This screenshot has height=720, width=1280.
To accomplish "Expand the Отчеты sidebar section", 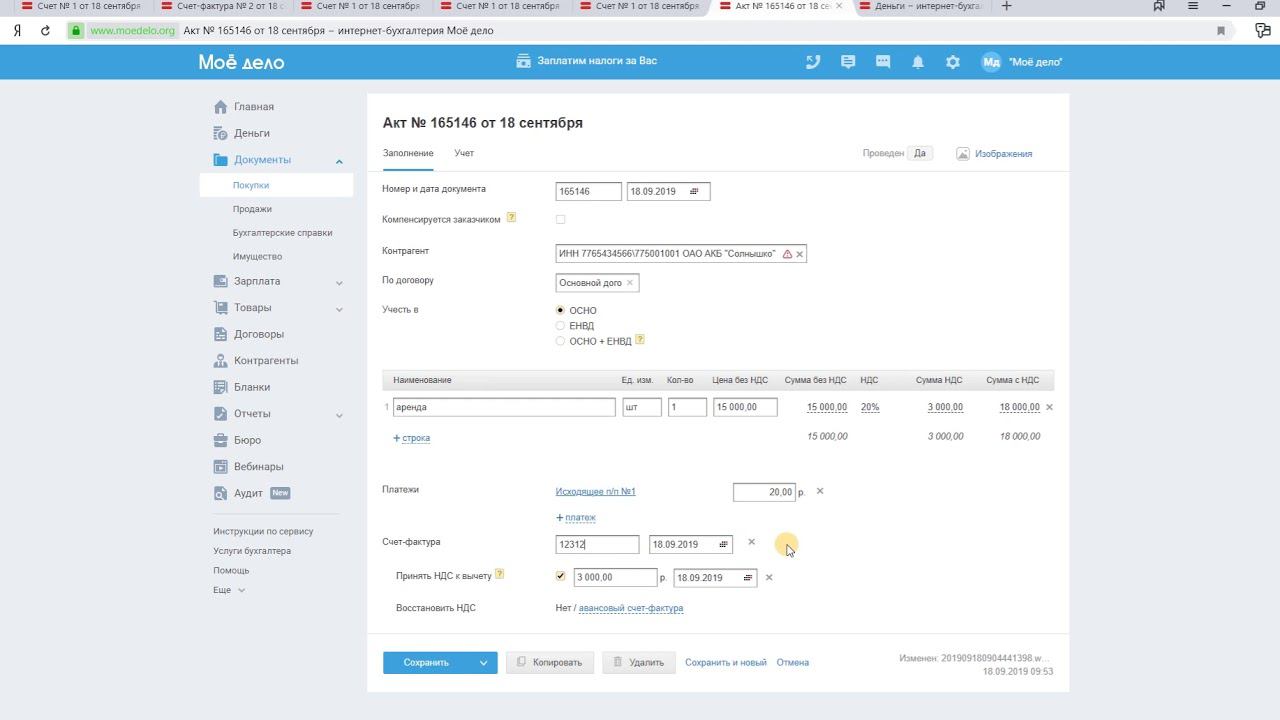I will [339, 415].
